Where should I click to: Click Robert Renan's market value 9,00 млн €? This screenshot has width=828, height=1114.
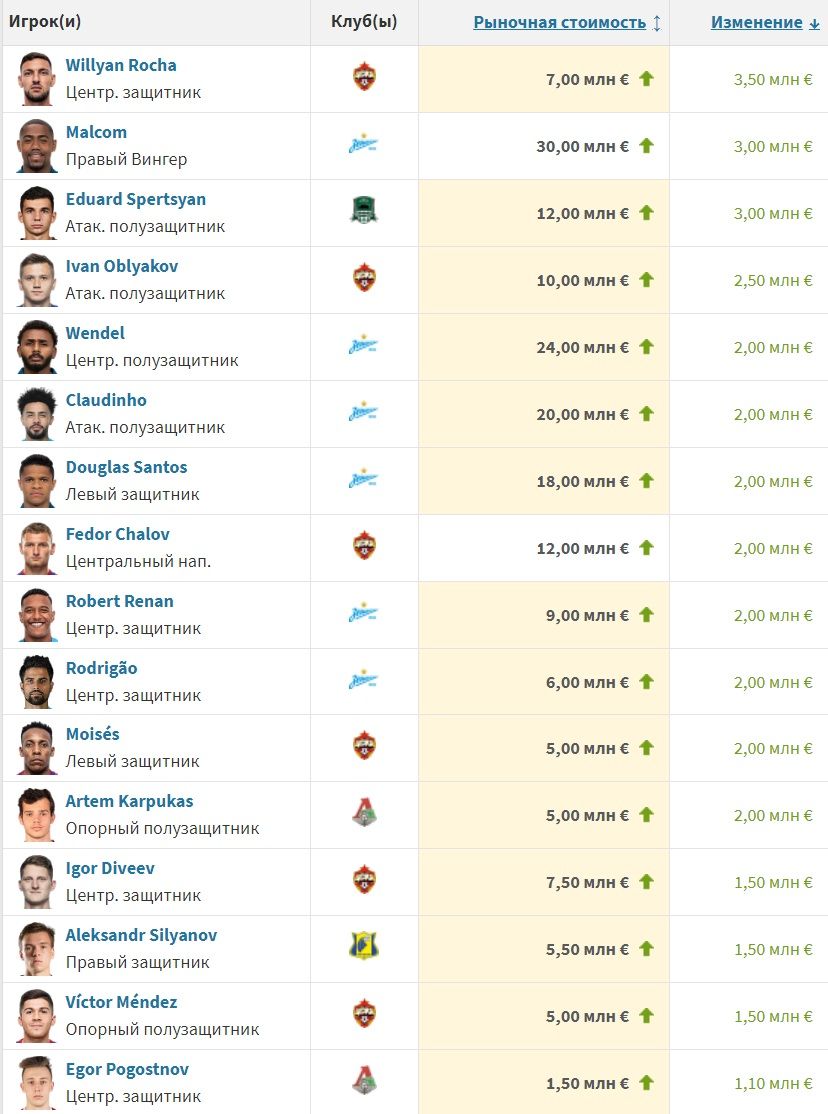587,615
